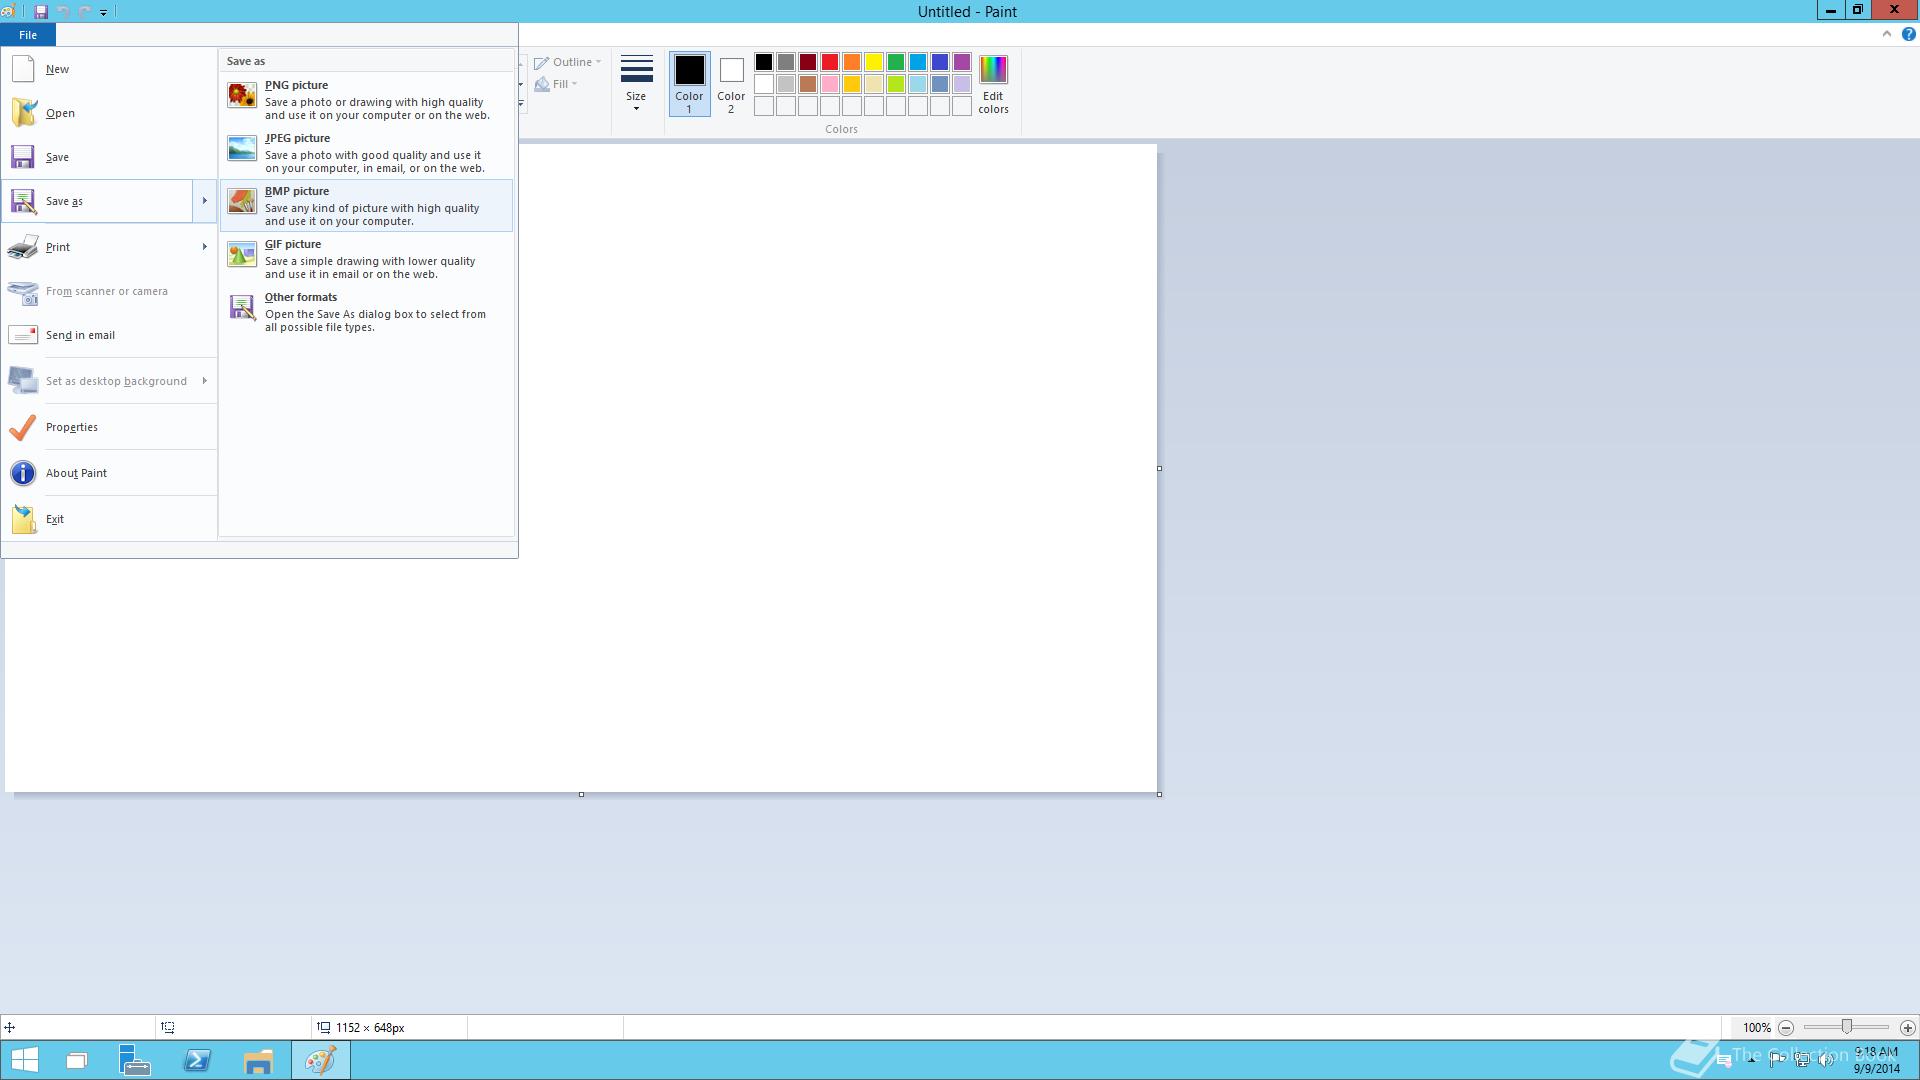This screenshot has height=1080, width=1920.
Task: Click the JPEG picture icon
Action: pos(242,148)
